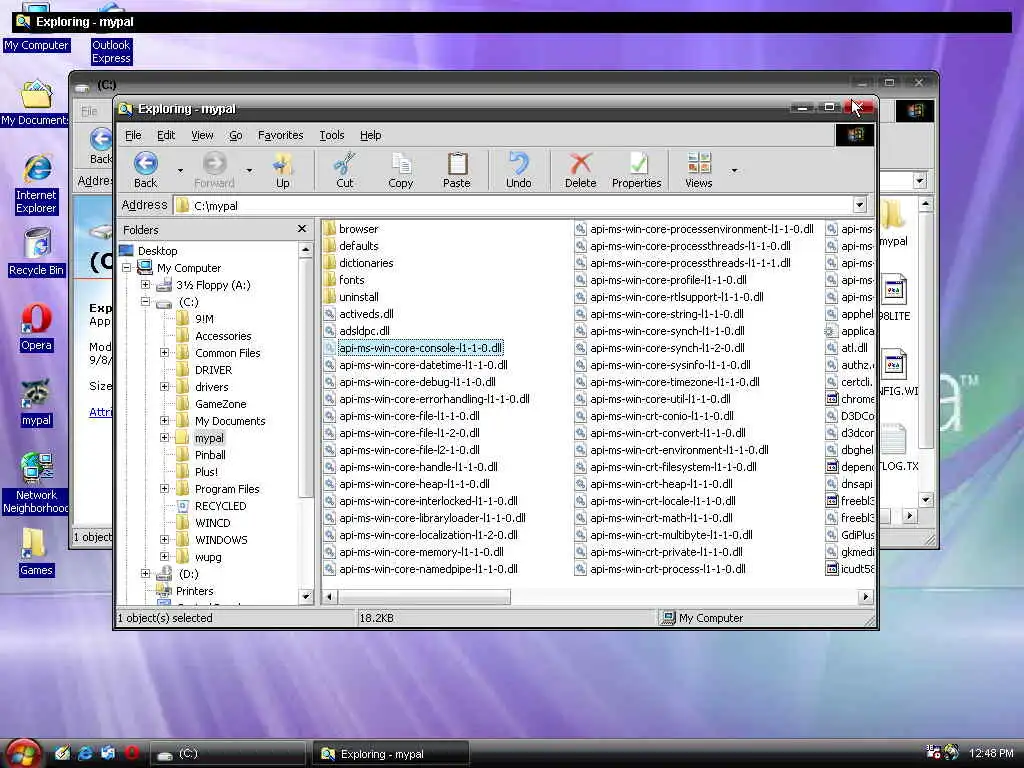Open the mypal raccoon desktop icon
The width and height of the screenshot is (1024, 768).
(x=36, y=402)
